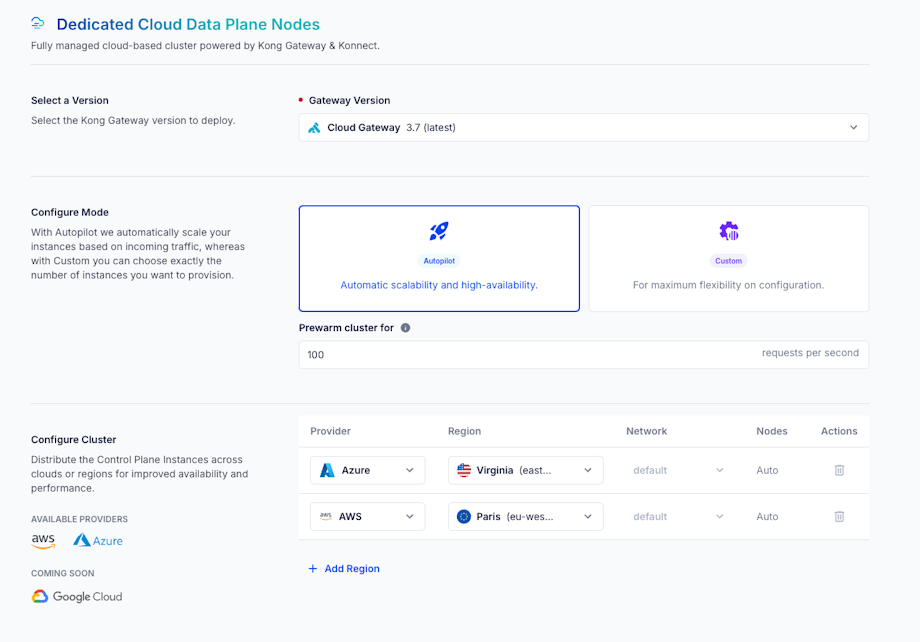Delete the AWS Paris region row
The width and height of the screenshot is (920, 642).
pos(838,516)
